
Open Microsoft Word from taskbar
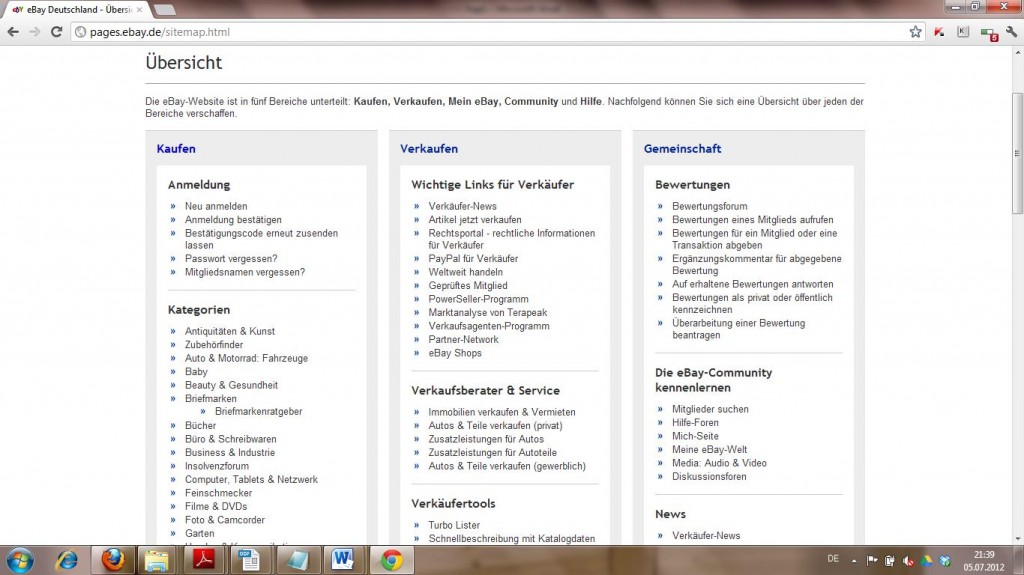(342, 561)
